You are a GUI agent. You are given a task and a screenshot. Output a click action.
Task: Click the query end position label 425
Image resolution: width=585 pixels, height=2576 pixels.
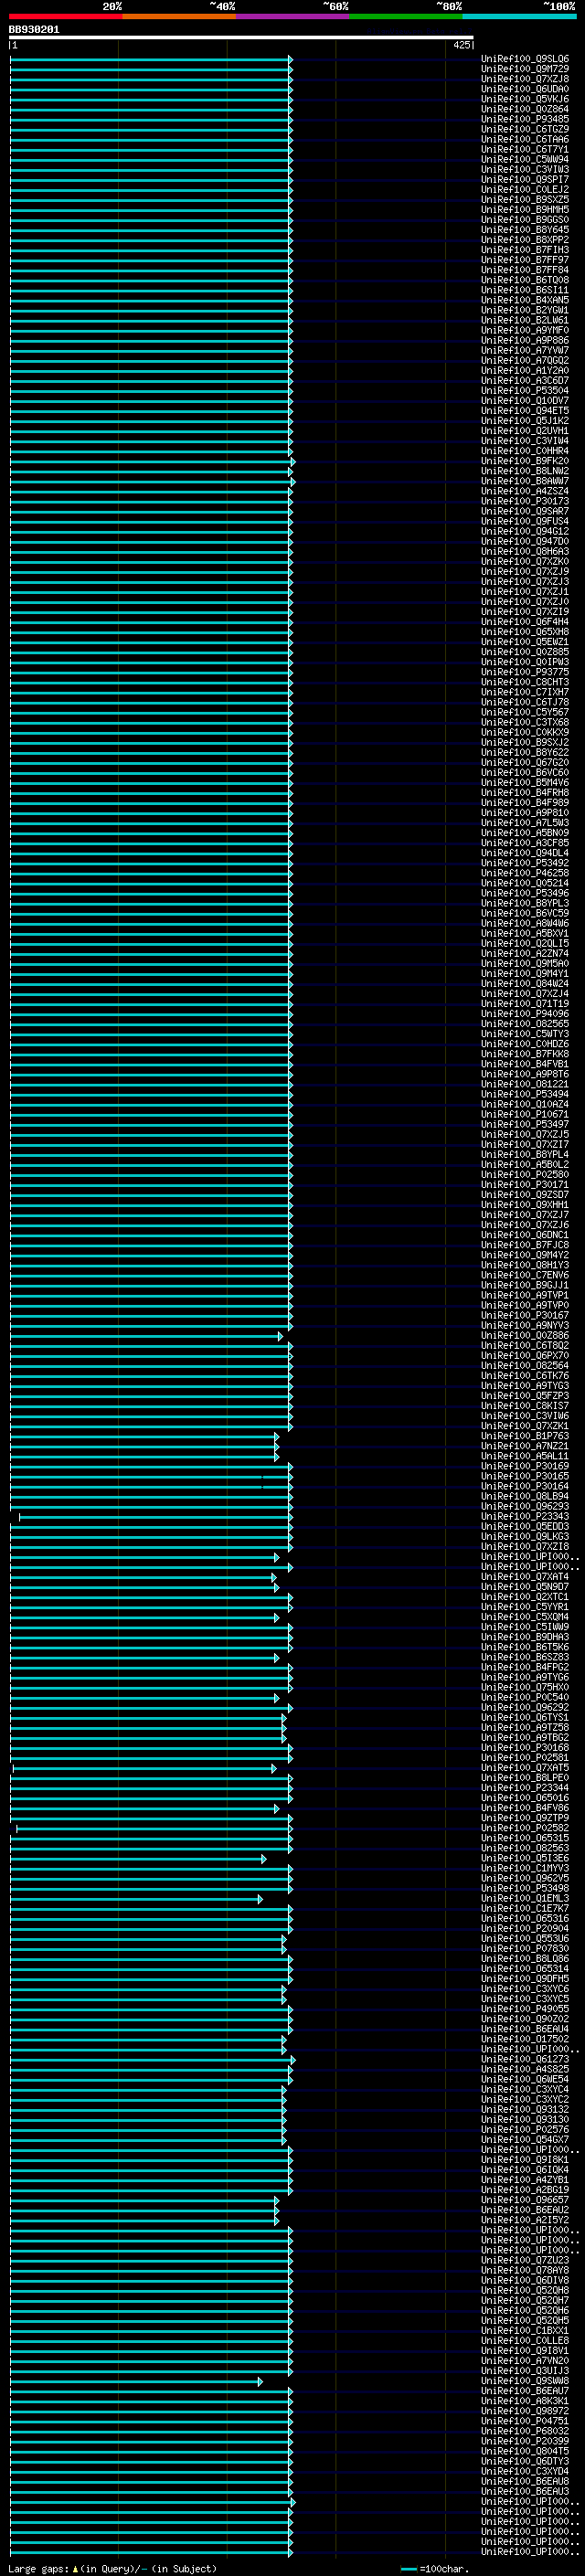461,45
